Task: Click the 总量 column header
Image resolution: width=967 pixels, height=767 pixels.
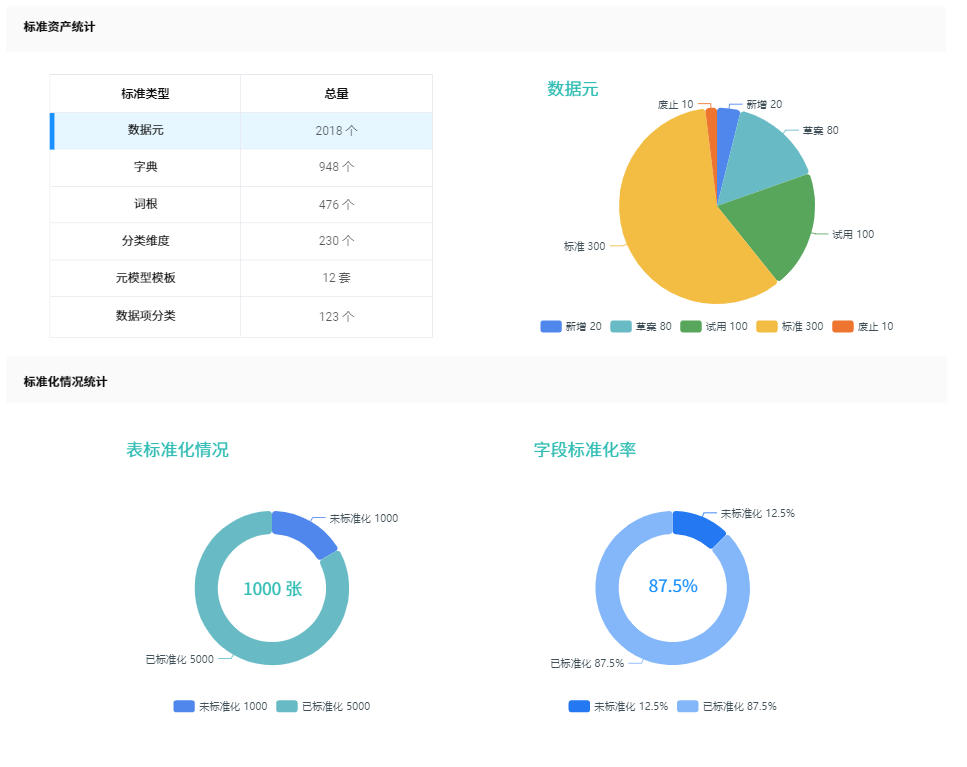Action: click(336, 93)
